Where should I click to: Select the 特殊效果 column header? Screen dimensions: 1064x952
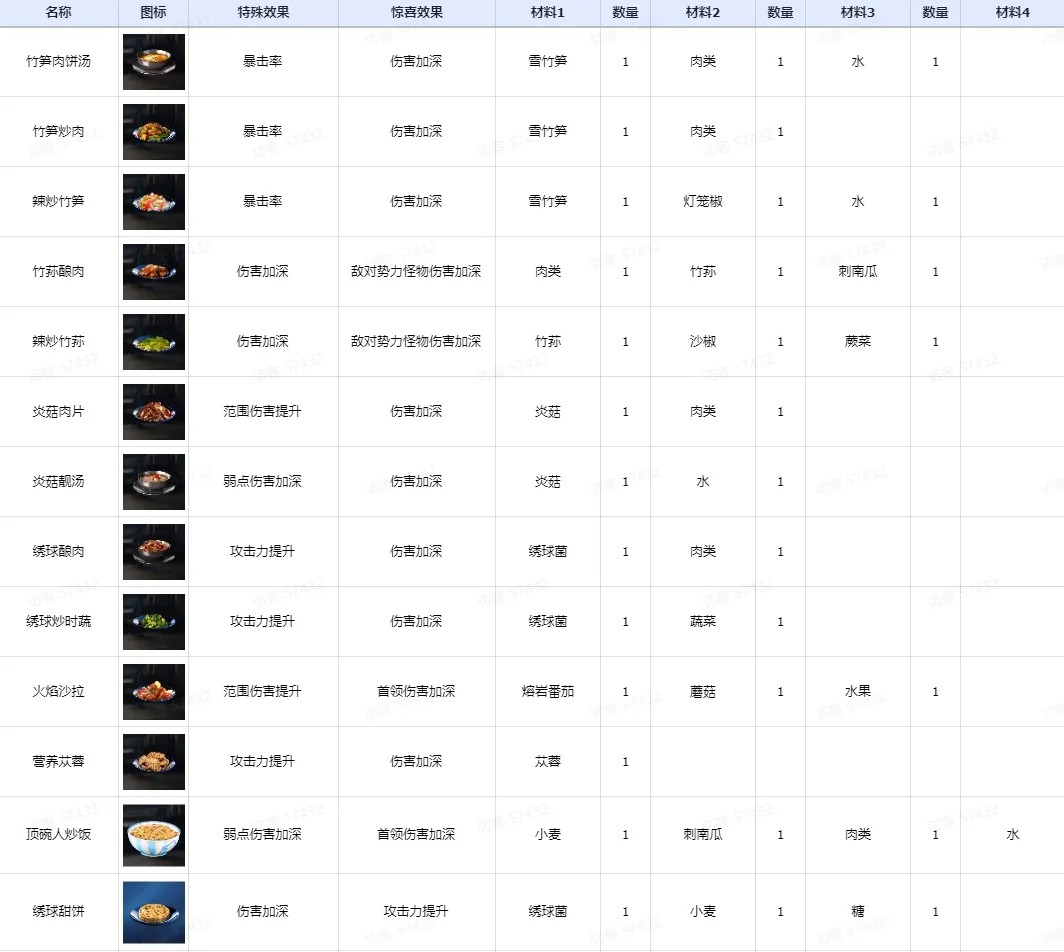[263, 12]
